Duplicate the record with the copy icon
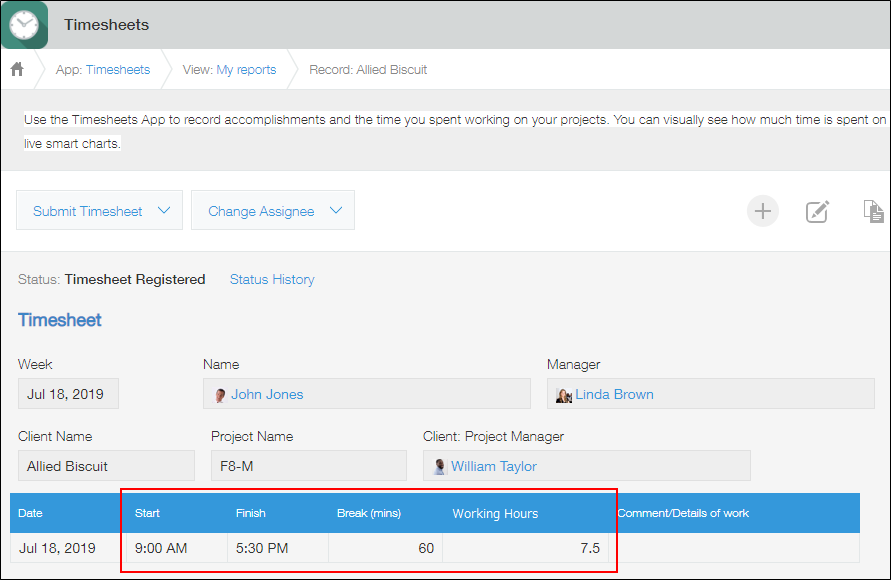This screenshot has width=891, height=580. pyautogui.click(x=872, y=211)
